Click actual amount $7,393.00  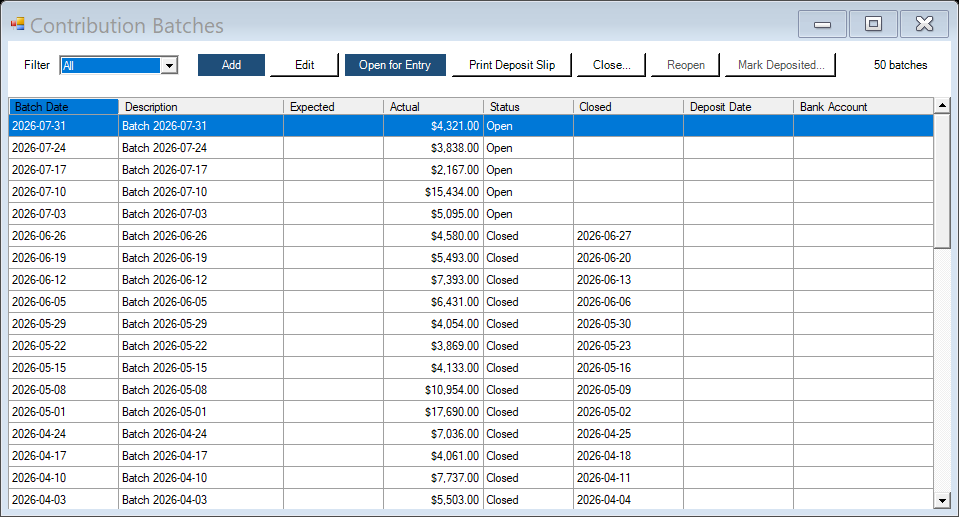[434, 280]
